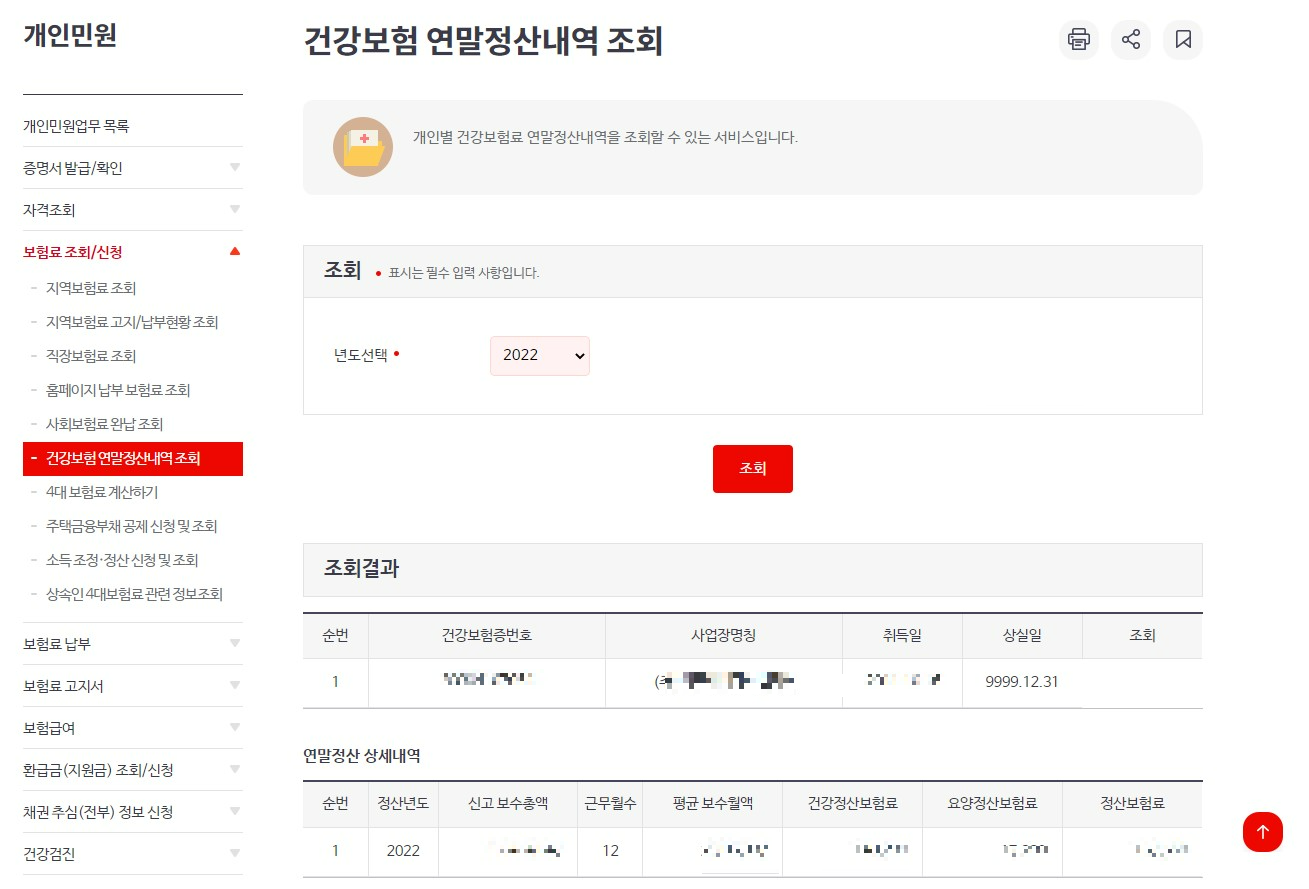Open the 년도선택 year dropdown
Image resolution: width=1309 pixels, height=889 pixels.
point(540,356)
